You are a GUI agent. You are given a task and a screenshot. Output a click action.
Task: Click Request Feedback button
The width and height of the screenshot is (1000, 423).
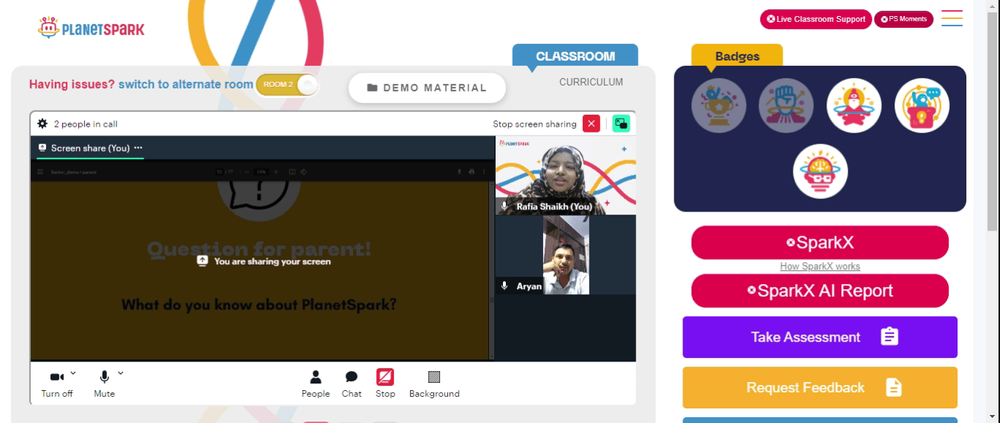(x=820, y=387)
